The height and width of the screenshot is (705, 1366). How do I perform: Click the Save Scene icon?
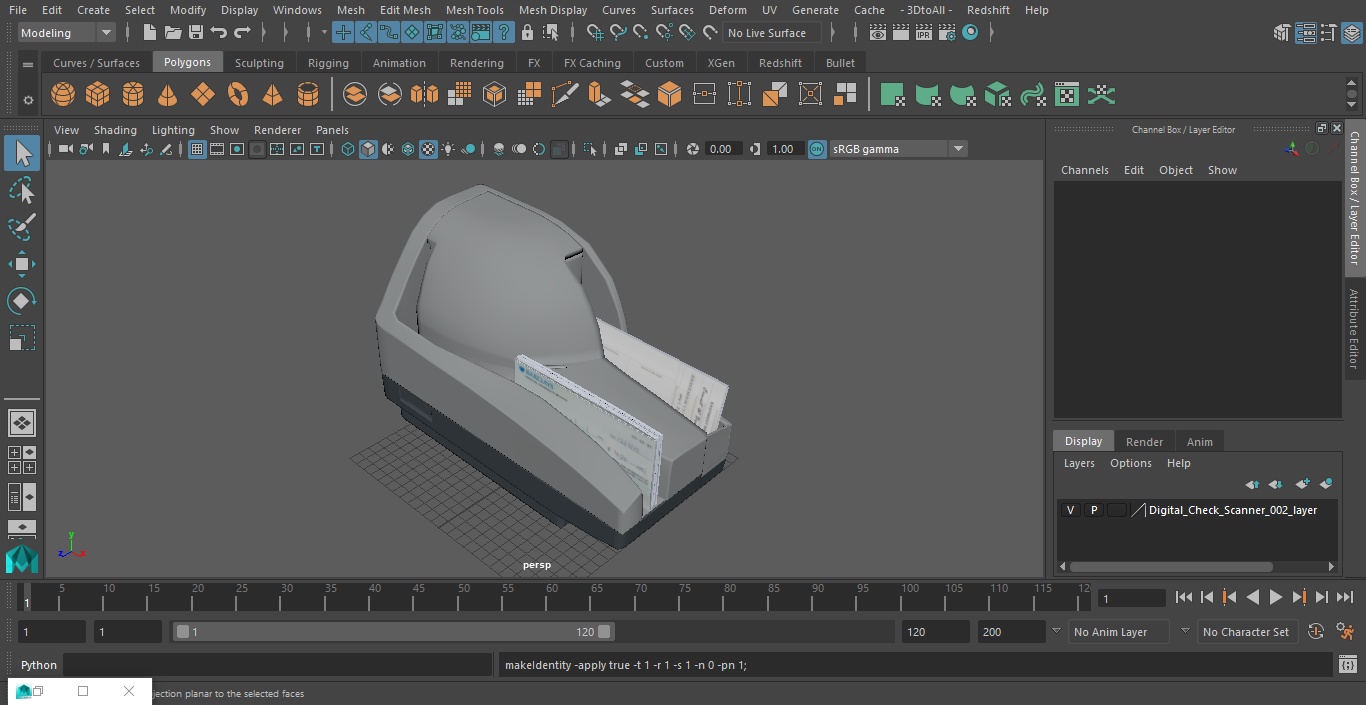196,33
